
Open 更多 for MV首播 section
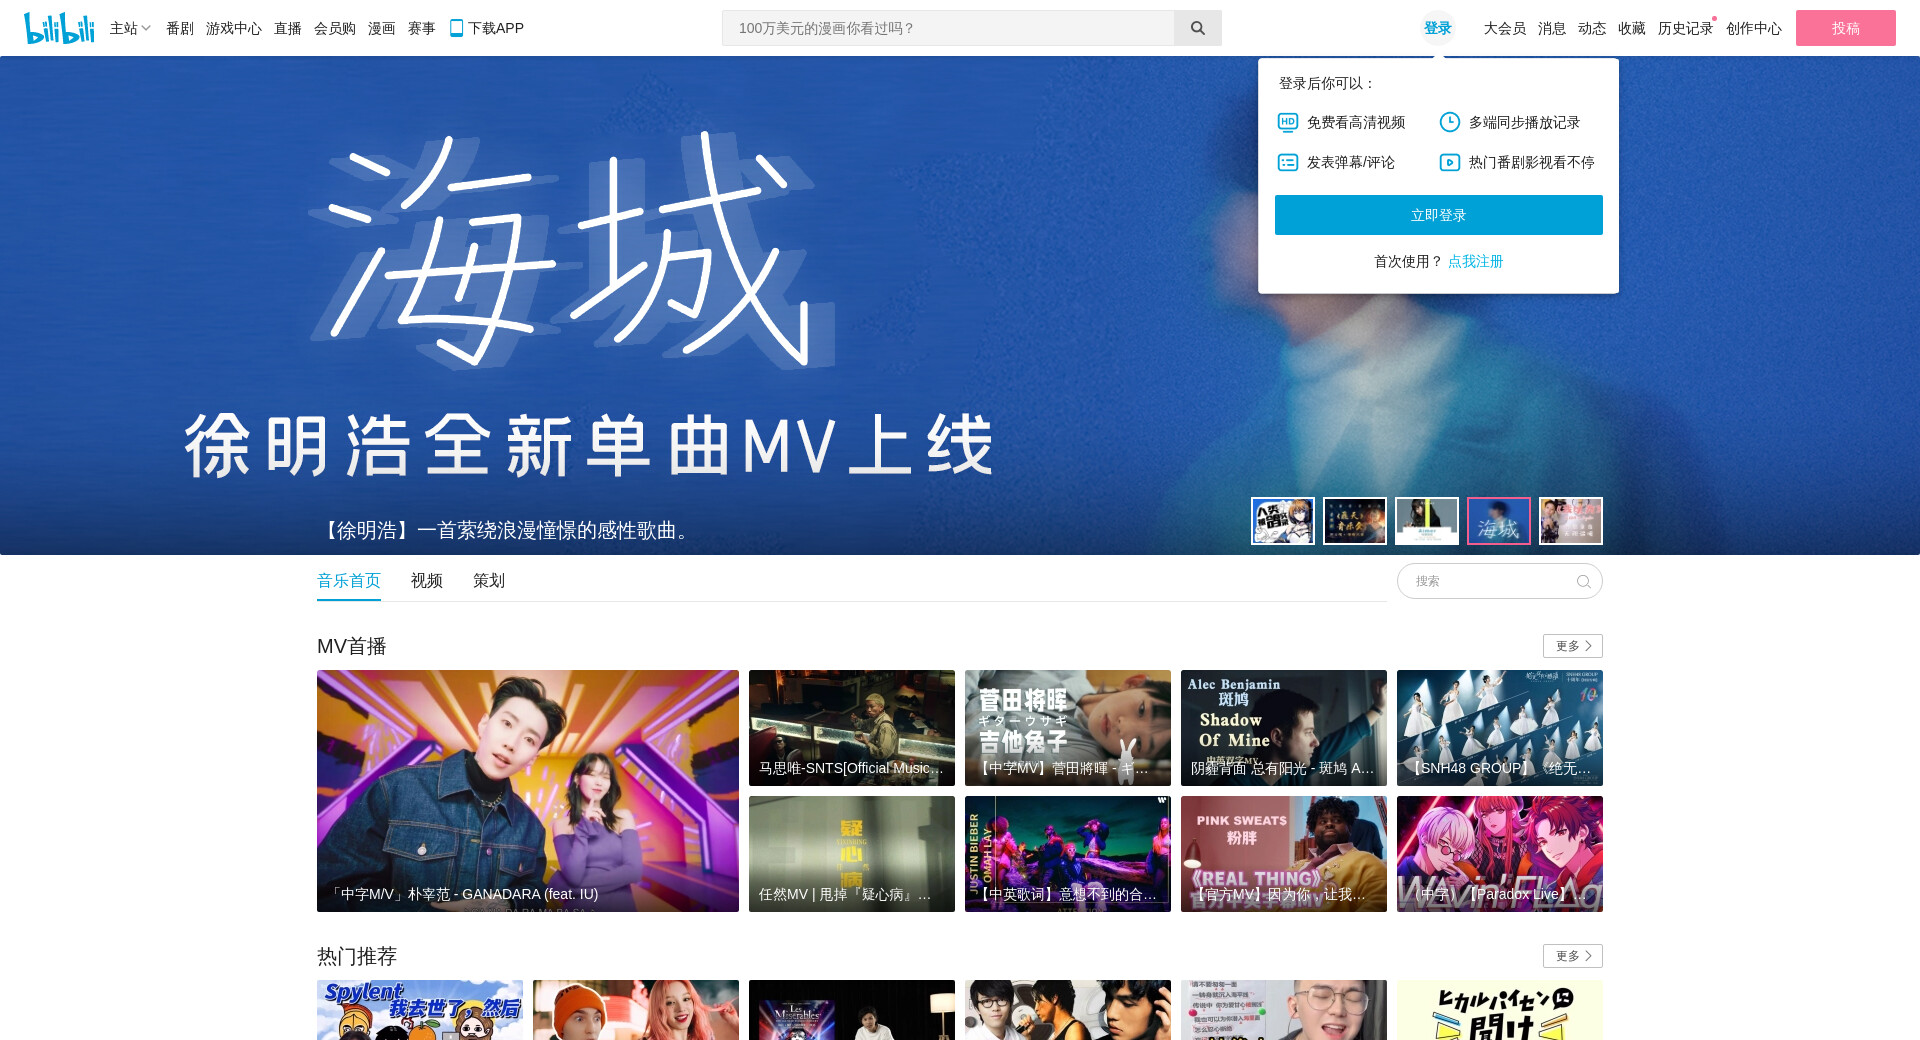[x=1572, y=646]
